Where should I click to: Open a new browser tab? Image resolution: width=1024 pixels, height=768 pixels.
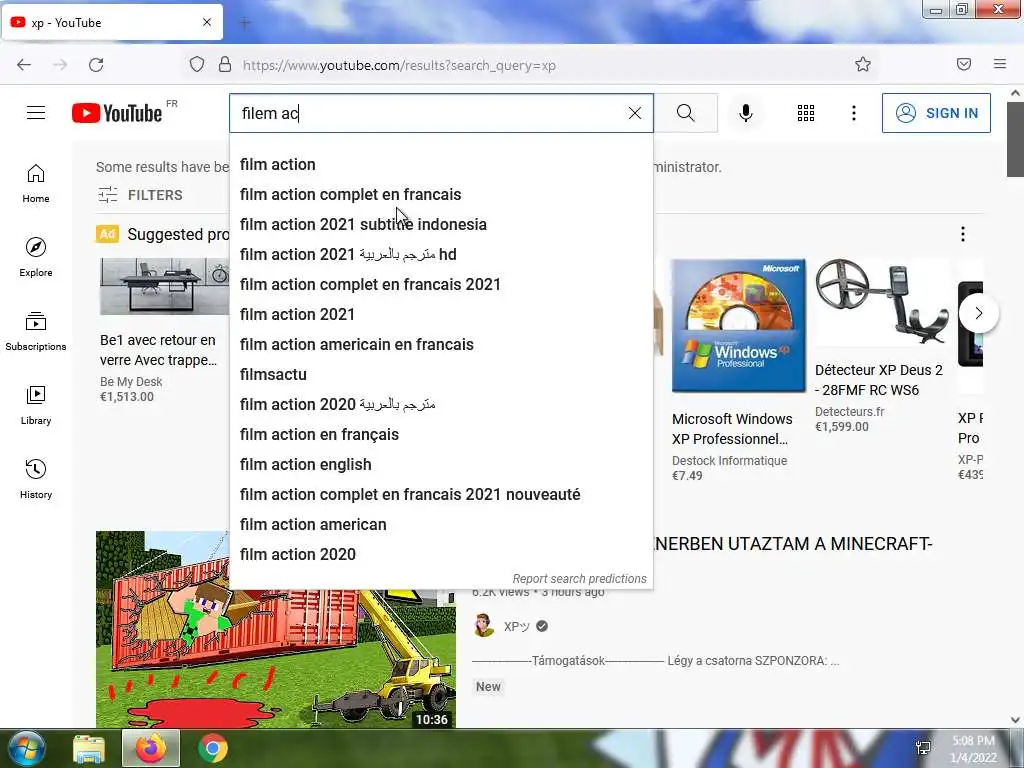point(245,23)
